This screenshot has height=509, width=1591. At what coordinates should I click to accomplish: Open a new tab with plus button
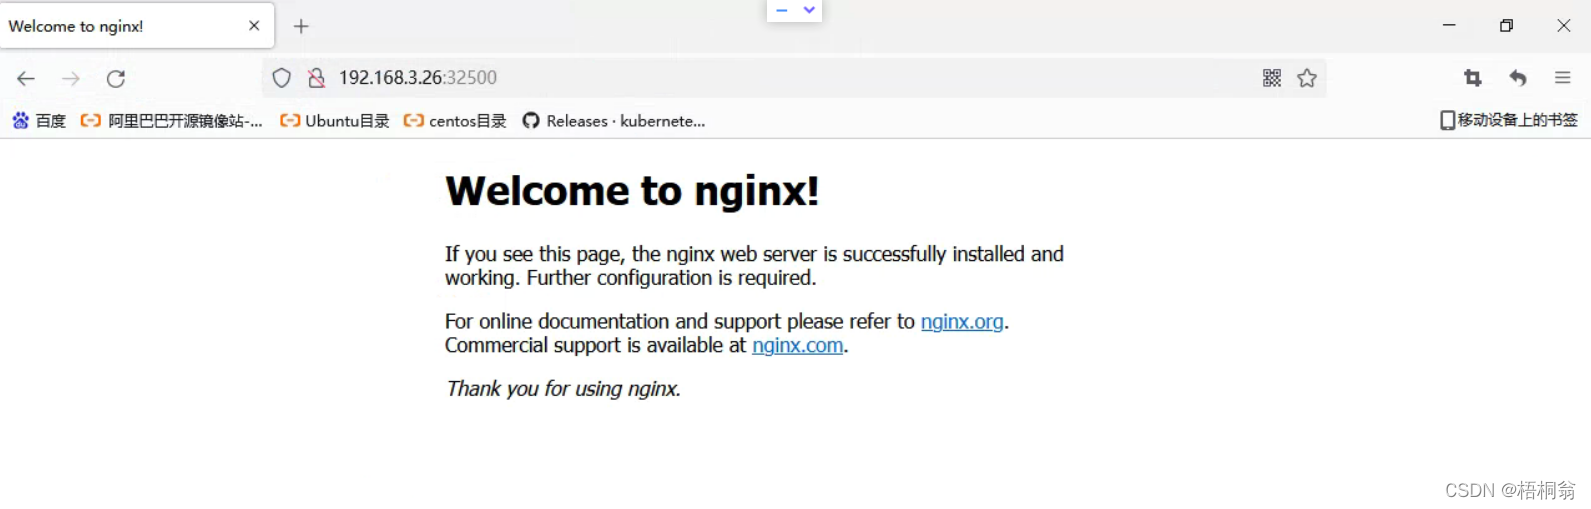(301, 26)
